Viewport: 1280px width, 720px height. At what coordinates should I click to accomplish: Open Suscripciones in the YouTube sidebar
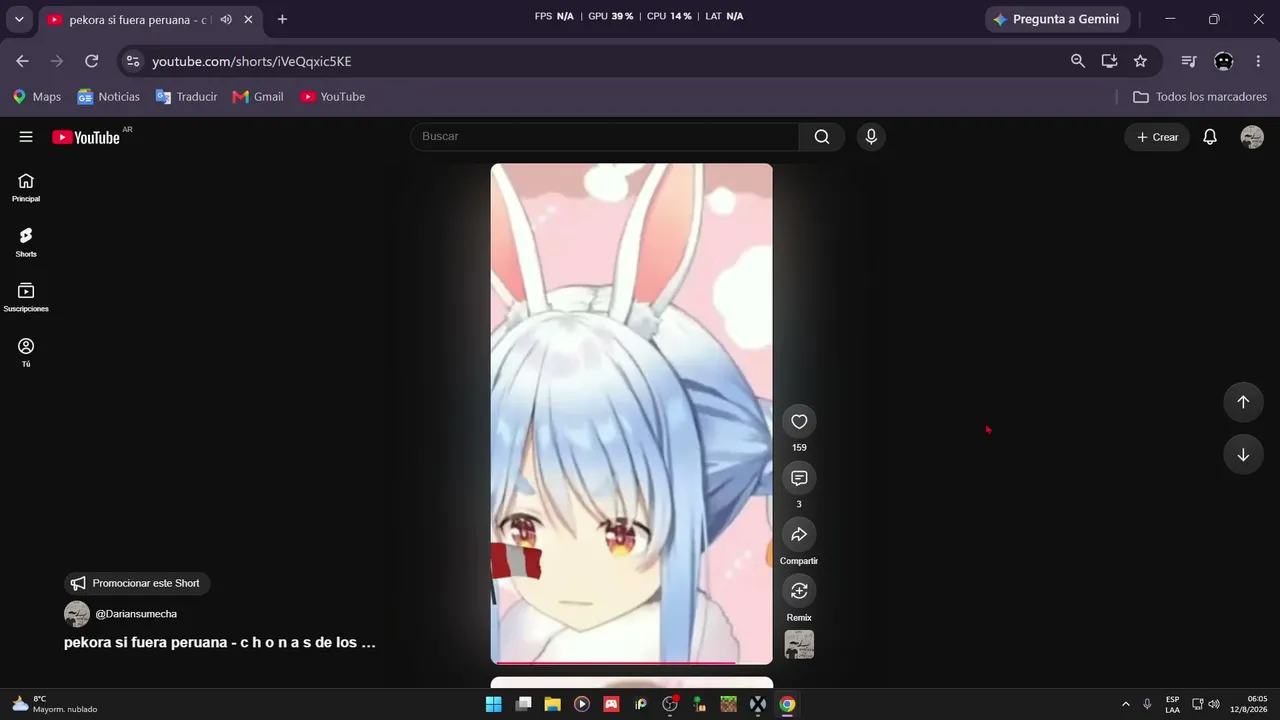tap(26, 297)
